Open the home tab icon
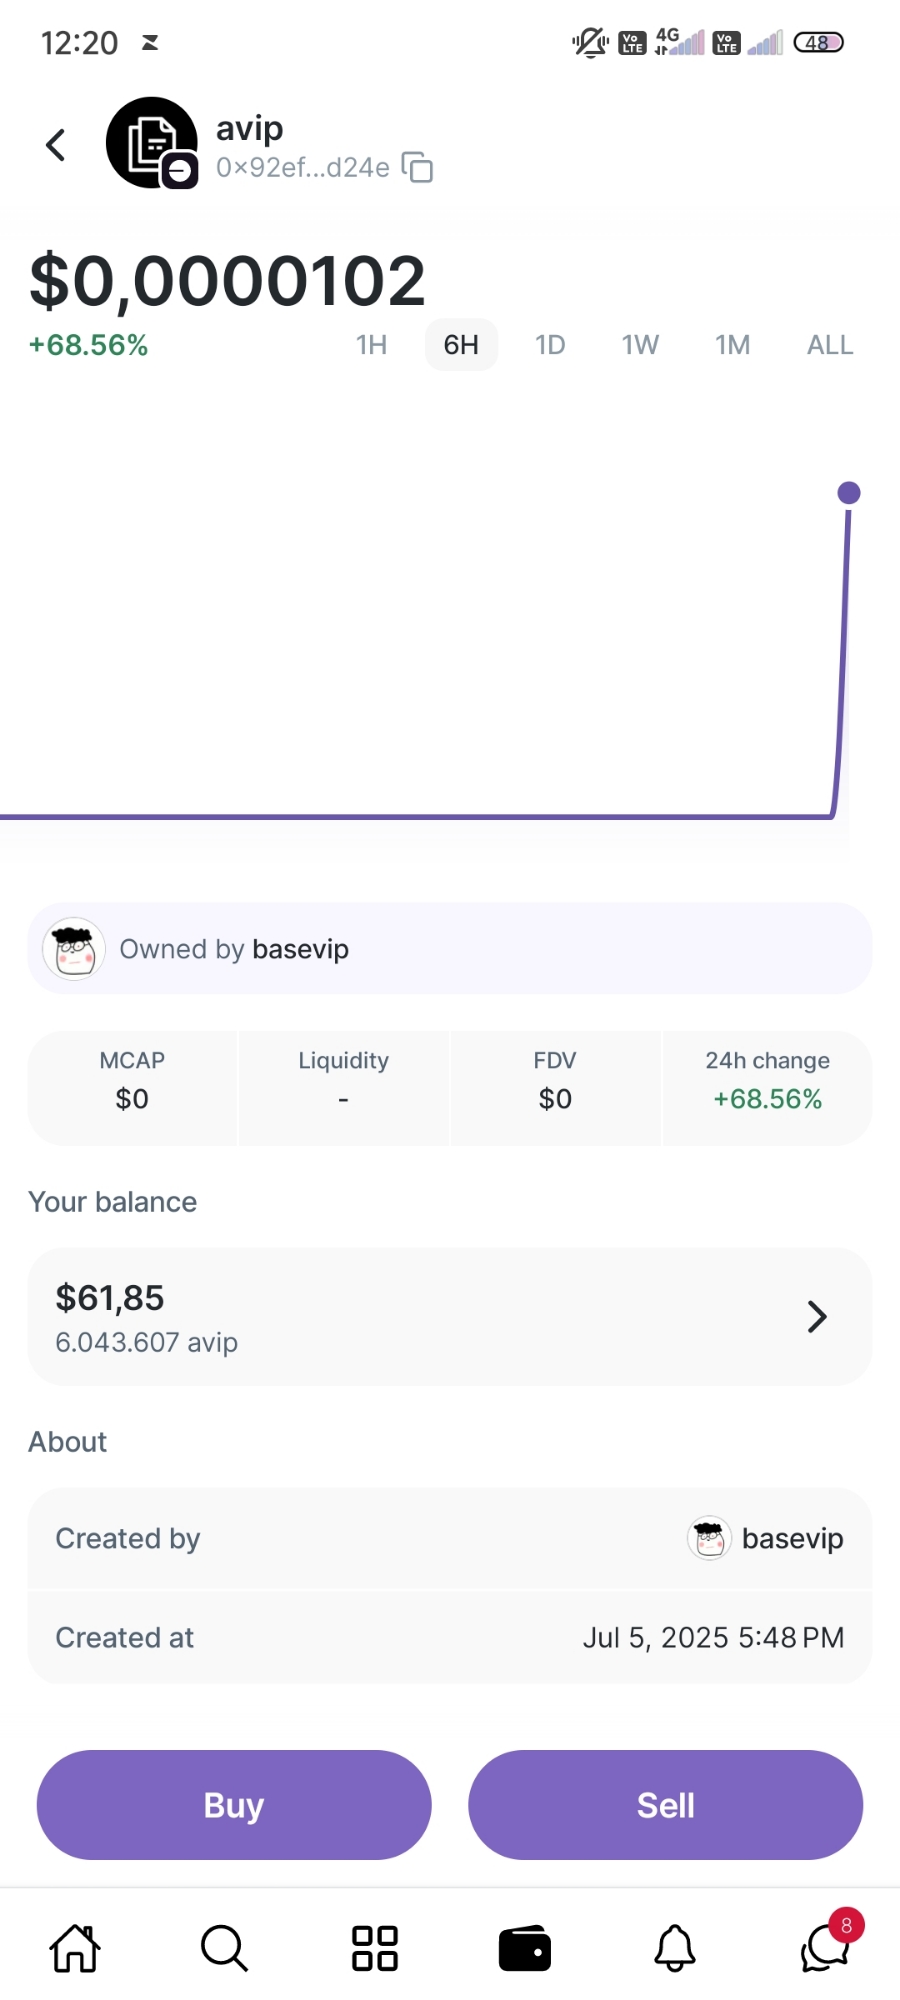900x2000 pixels. point(75,1948)
